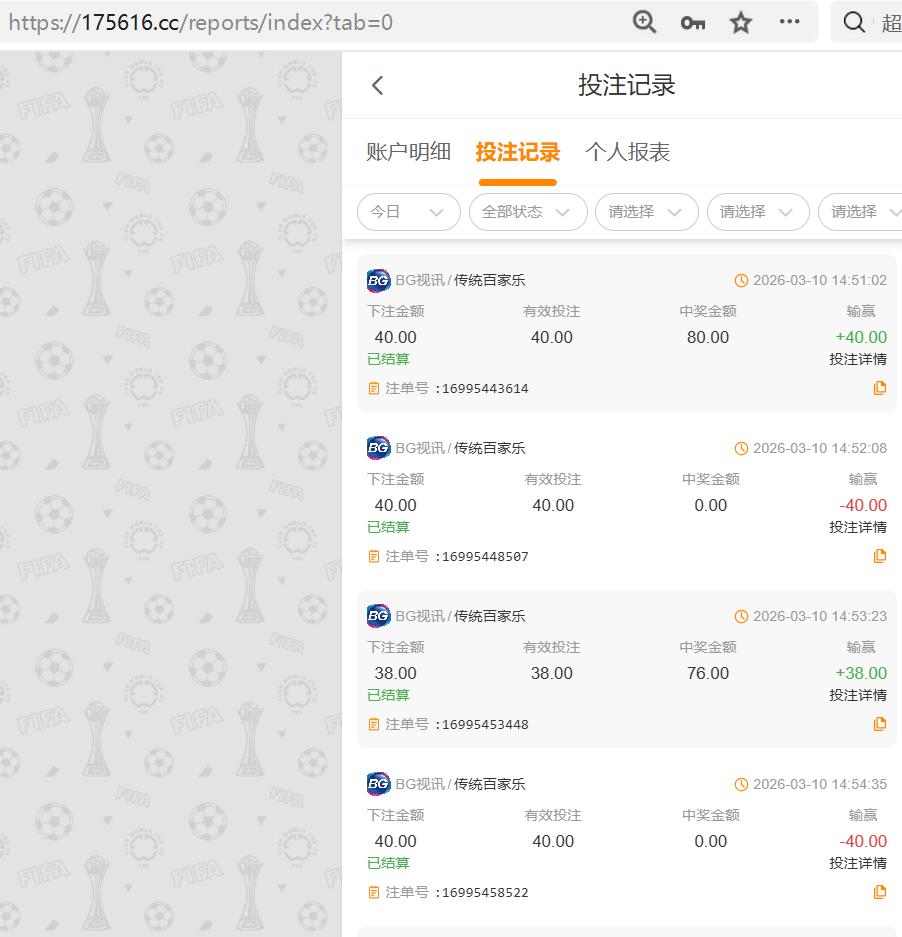Expand the first 请选择 filter dropdown
The height and width of the screenshot is (937, 902).
pyautogui.click(x=646, y=212)
